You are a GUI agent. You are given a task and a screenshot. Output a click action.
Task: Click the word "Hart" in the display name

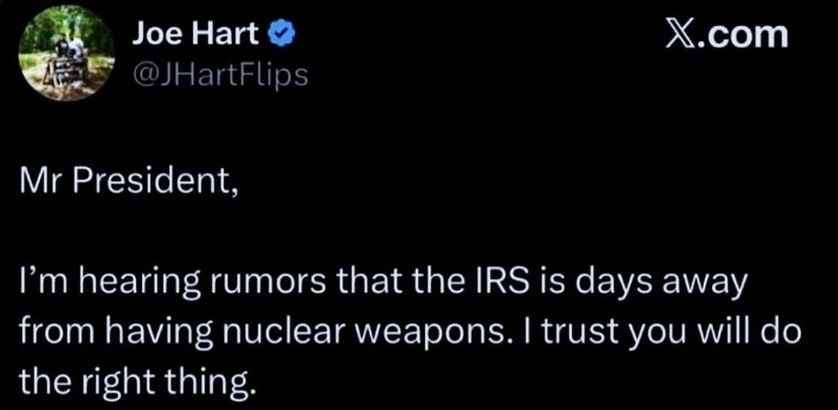[x=237, y=36]
